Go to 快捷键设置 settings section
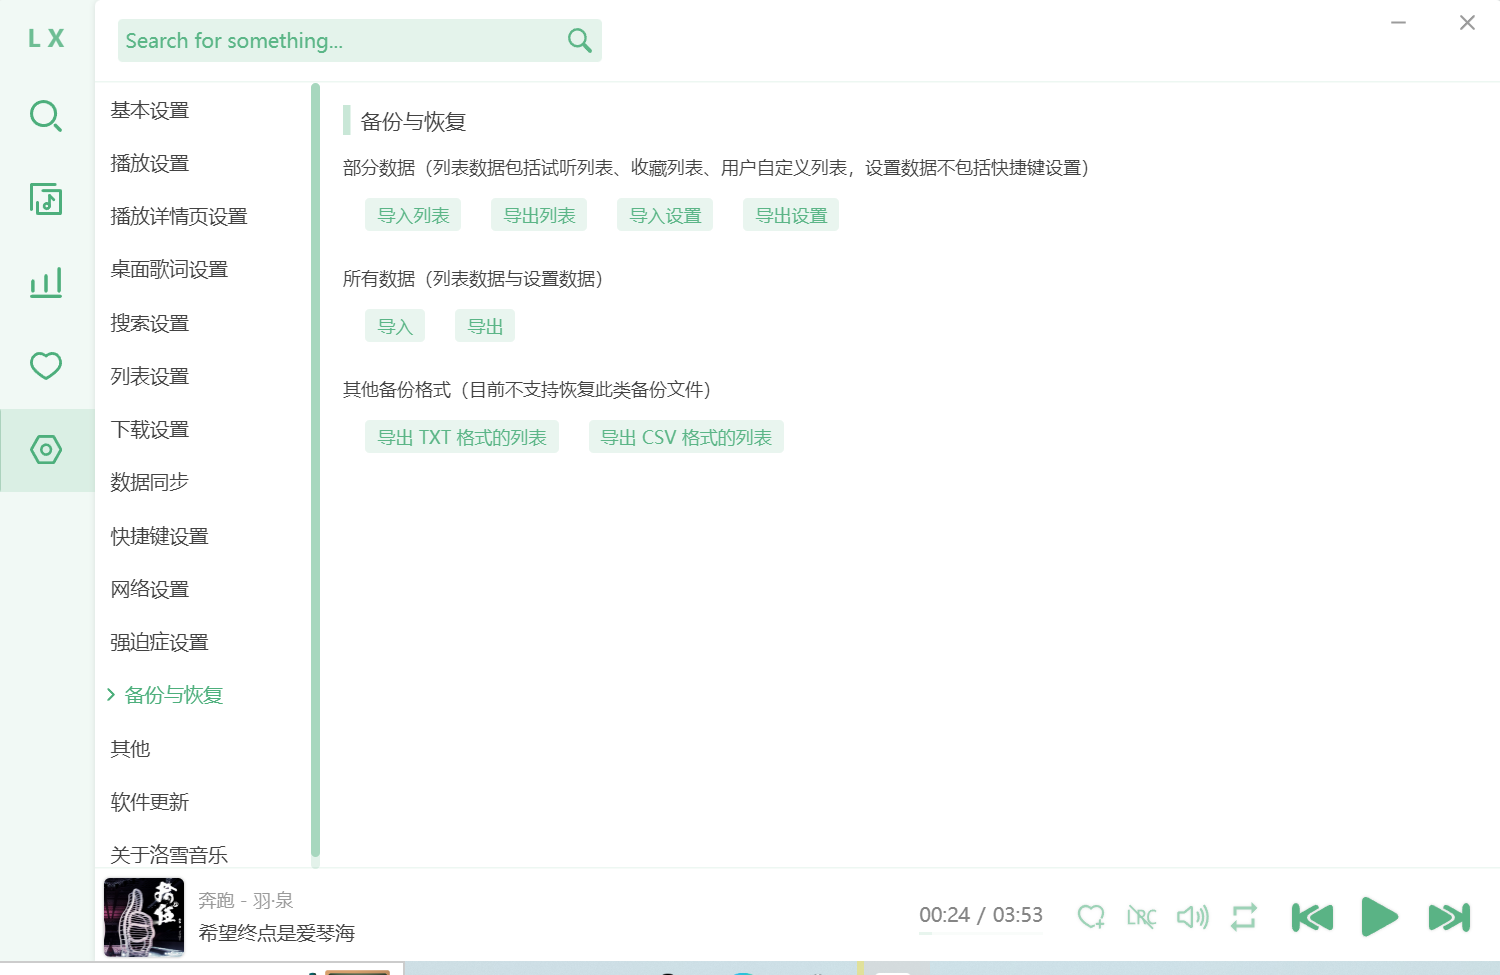Image resolution: width=1500 pixels, height=975 pixels. [160, 536]
